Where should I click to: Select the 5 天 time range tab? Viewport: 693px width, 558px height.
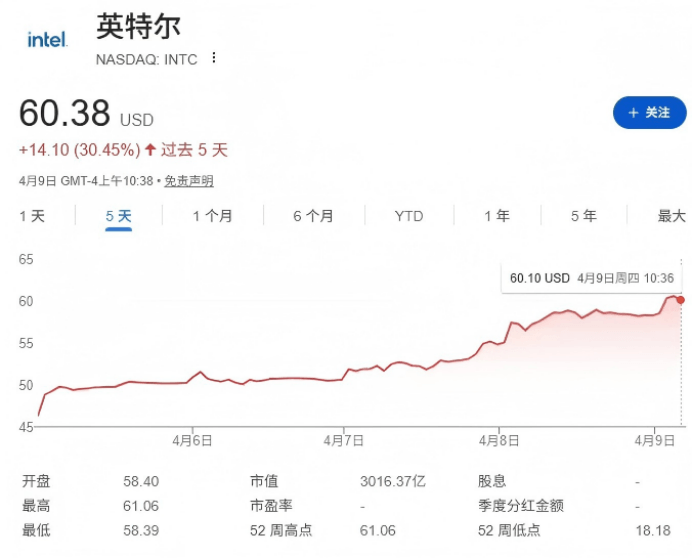point(119,216)
